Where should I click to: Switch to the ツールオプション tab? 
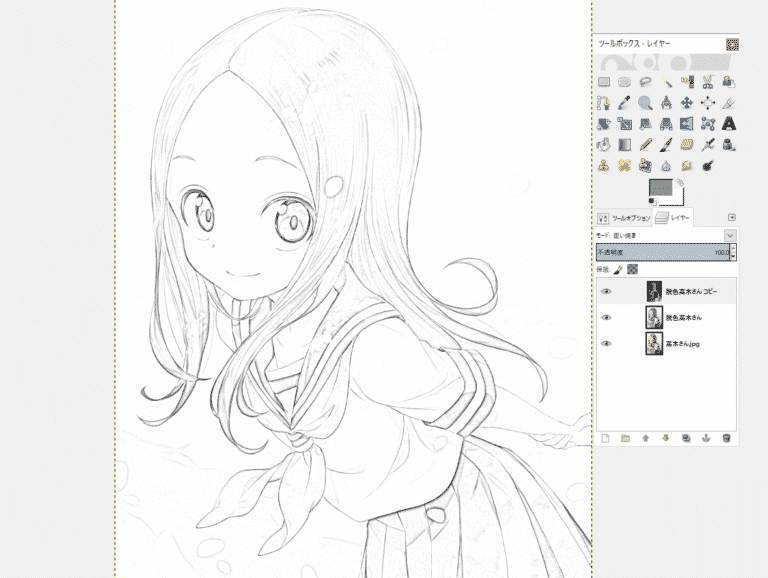tap(624, 218)
